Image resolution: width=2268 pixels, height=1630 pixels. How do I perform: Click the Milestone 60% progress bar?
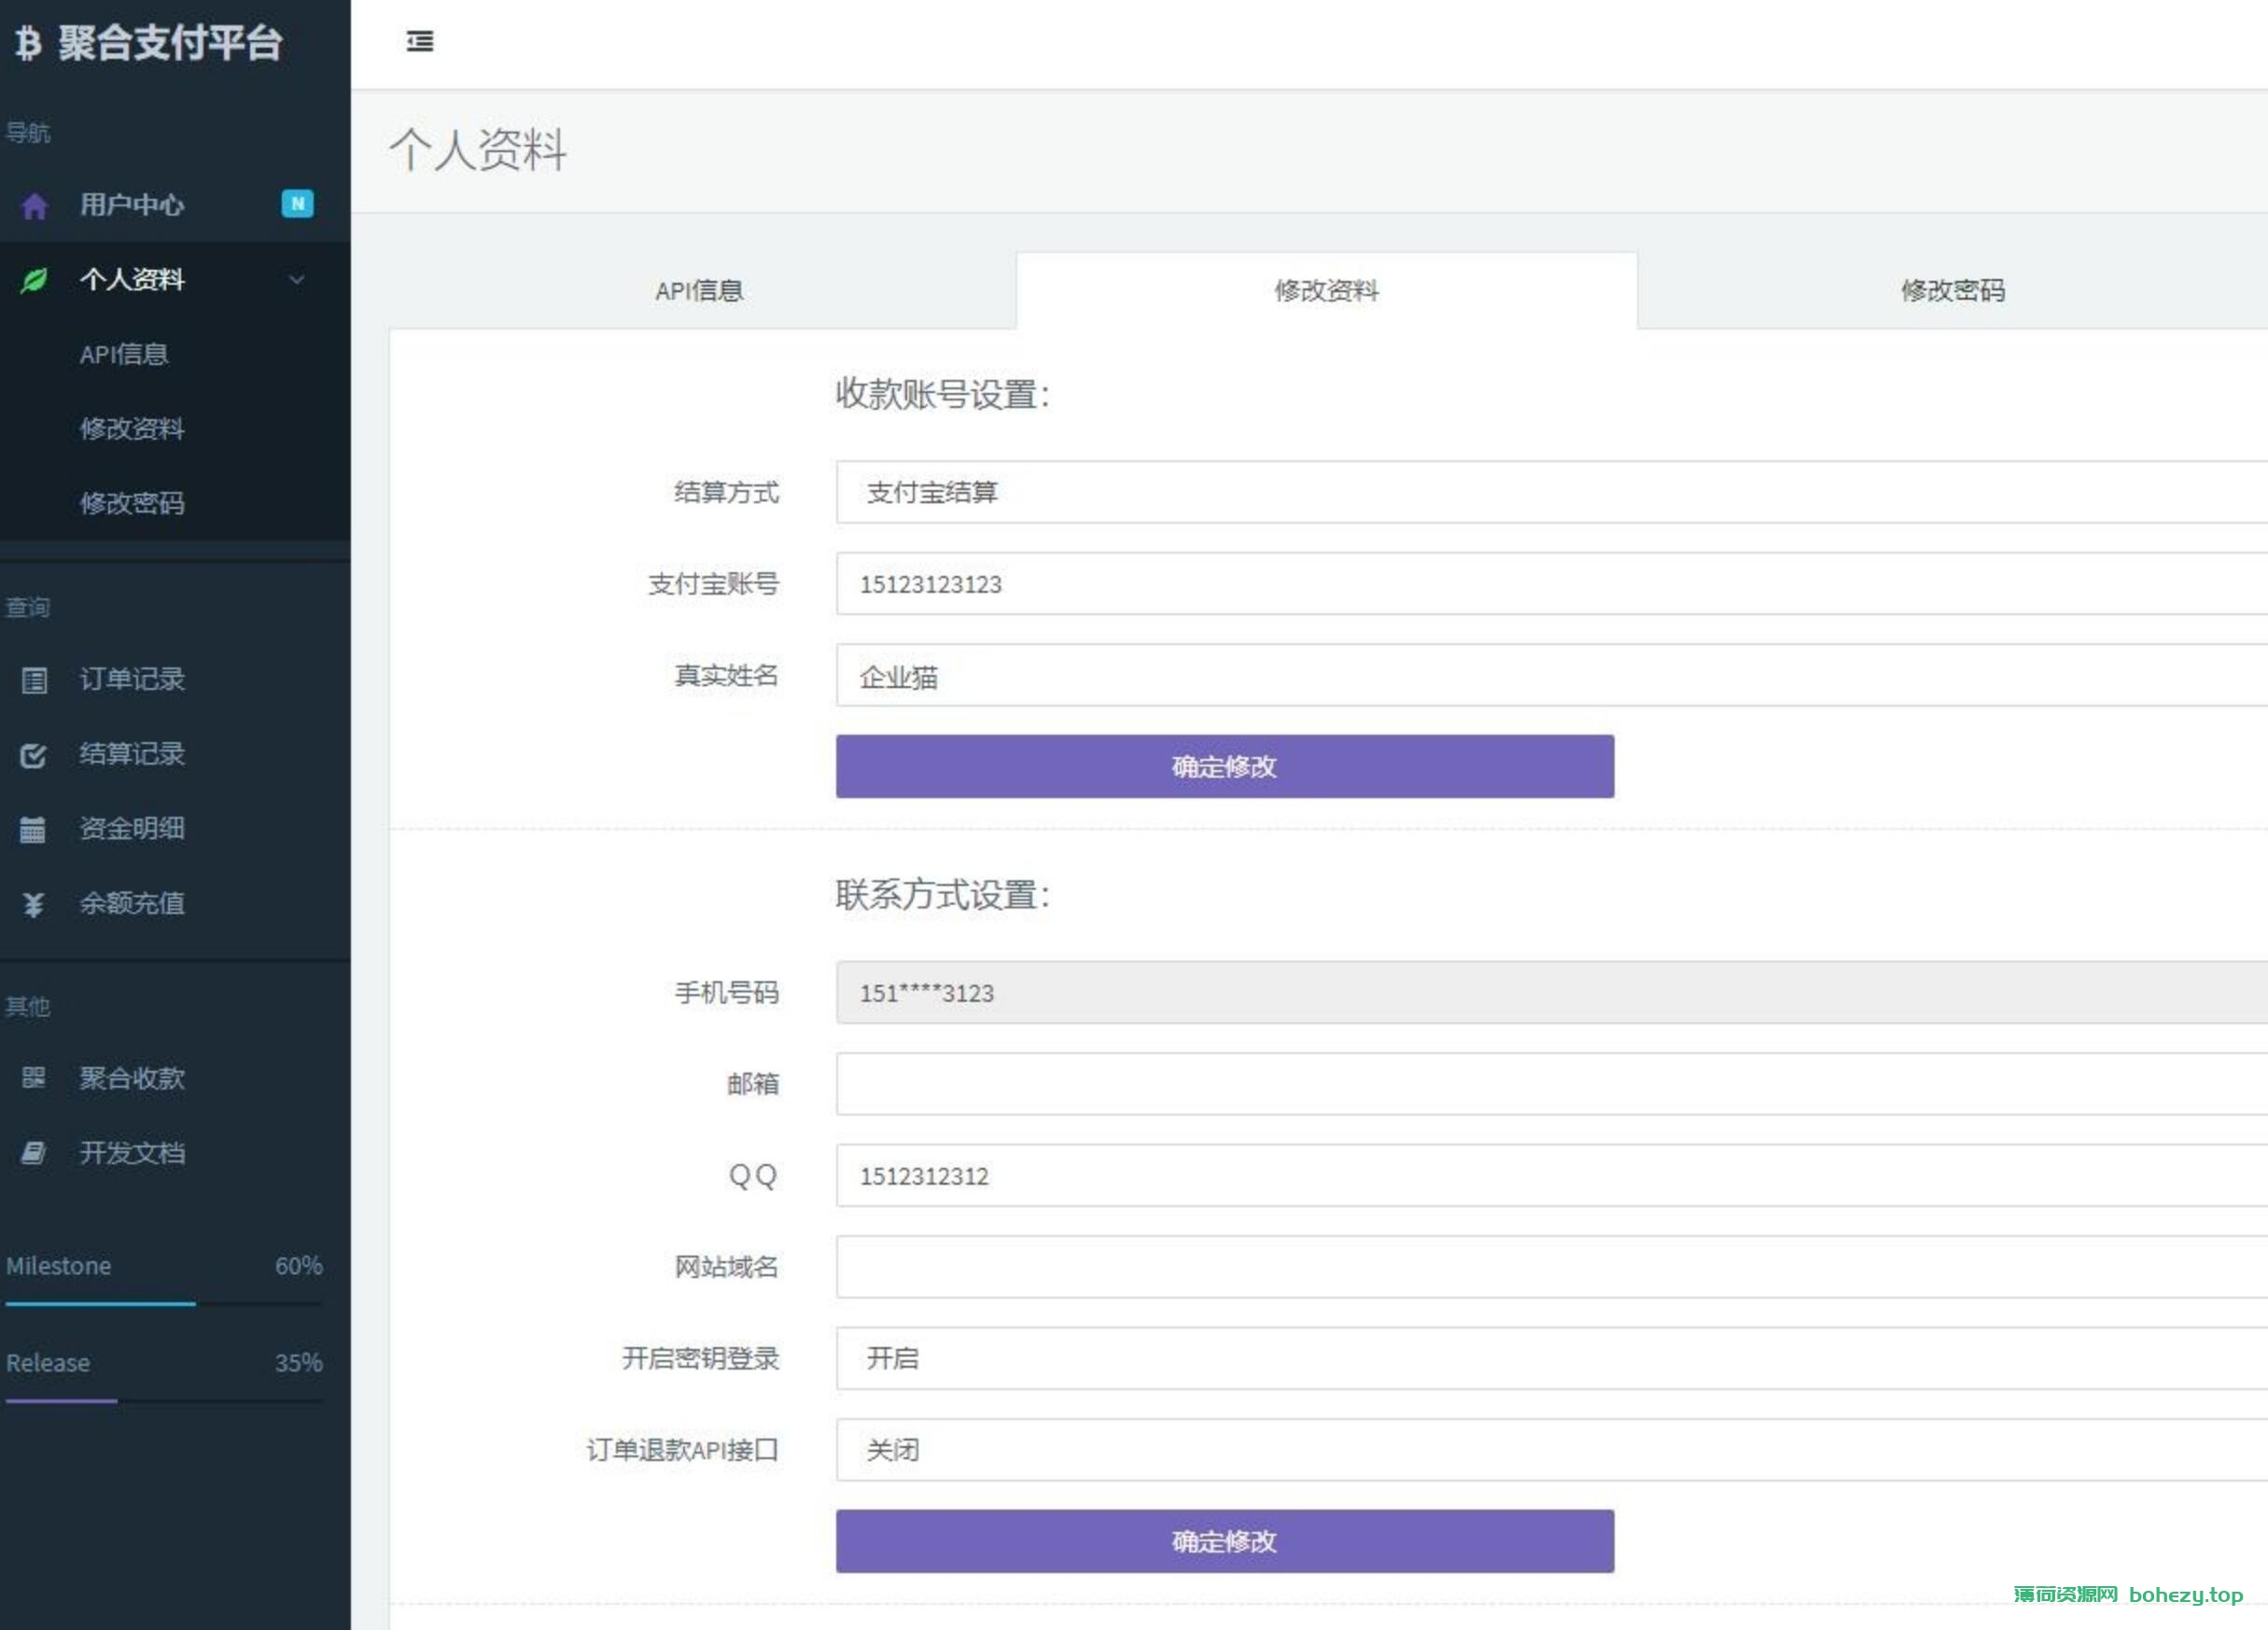(x=164, y=1304)
